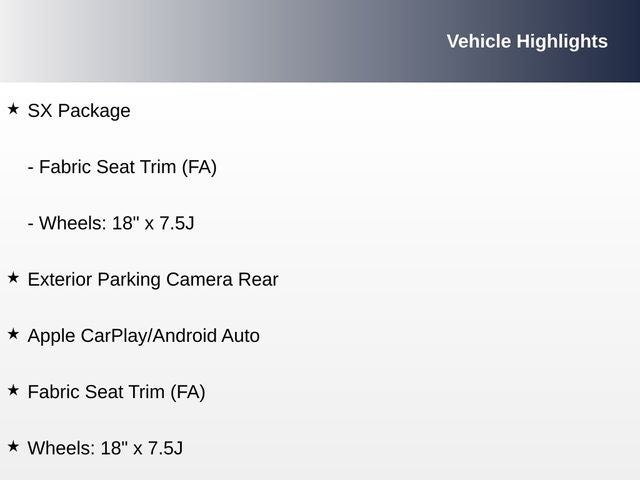Select the SX Package highlight text
The width and height of the screenshot is (640, 480).
coord(79,111)
